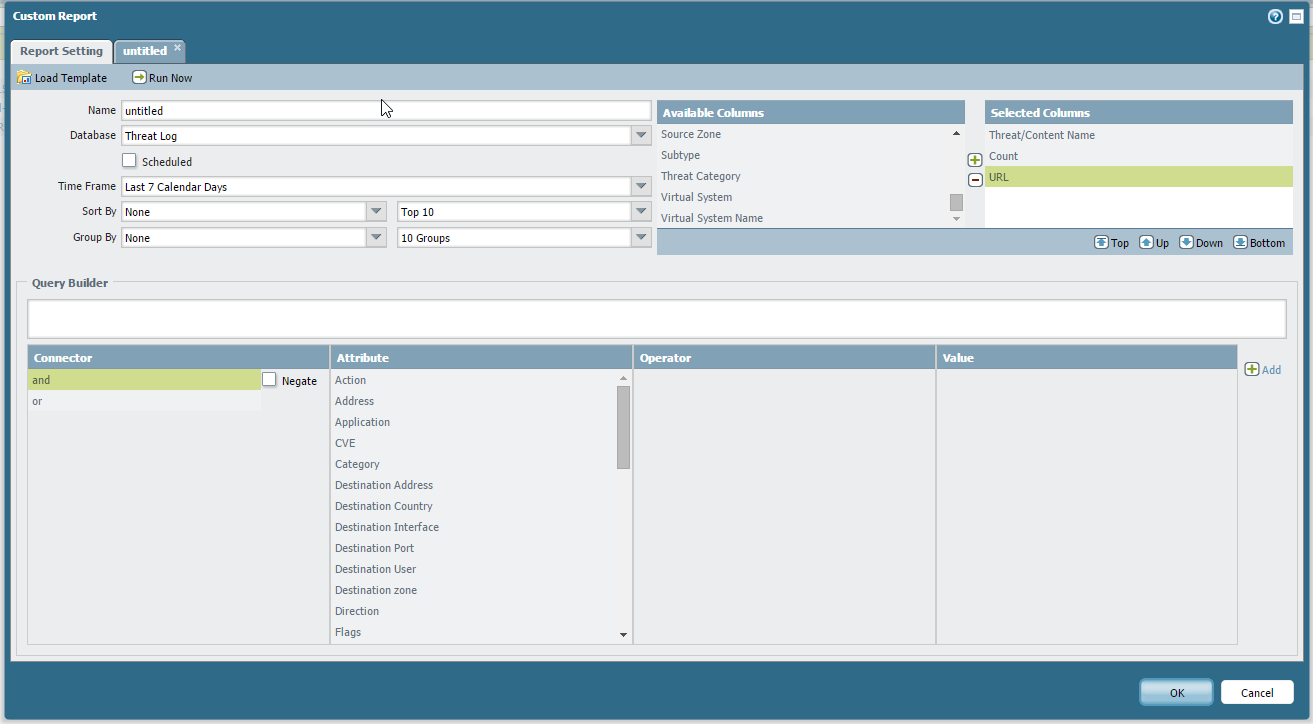Viewport: 1313px width, 724px height.
Task: Click the Query Builder text field
Action: 656,319
